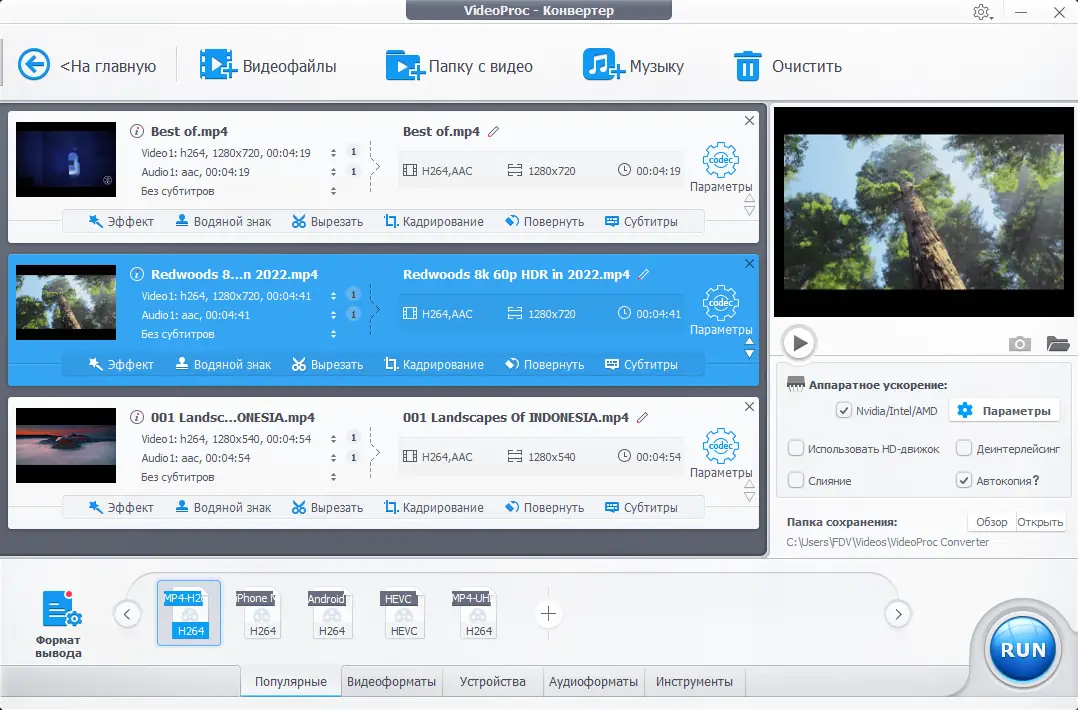This screenshot has width=1078, height=710.
Task: Show info icon for Redwoods 8...n 2022.mp4
Action: tap(137, 274)
